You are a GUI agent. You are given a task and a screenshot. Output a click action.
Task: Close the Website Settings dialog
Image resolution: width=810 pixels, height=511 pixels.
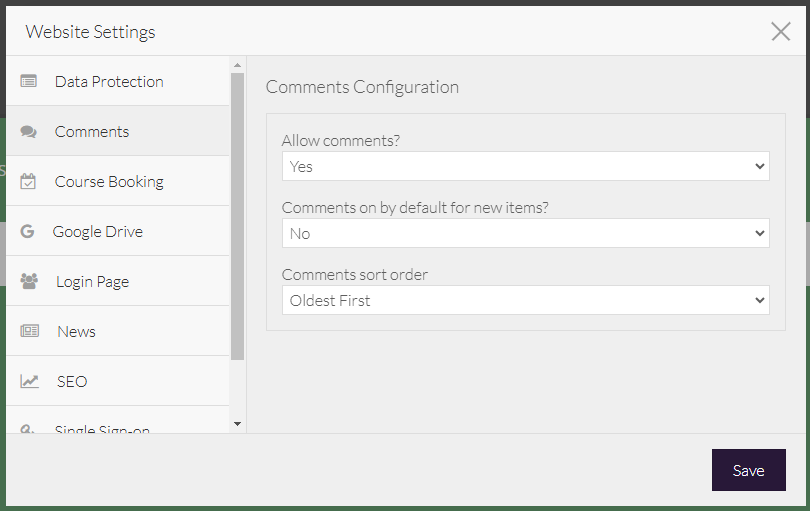coord(781,31)
